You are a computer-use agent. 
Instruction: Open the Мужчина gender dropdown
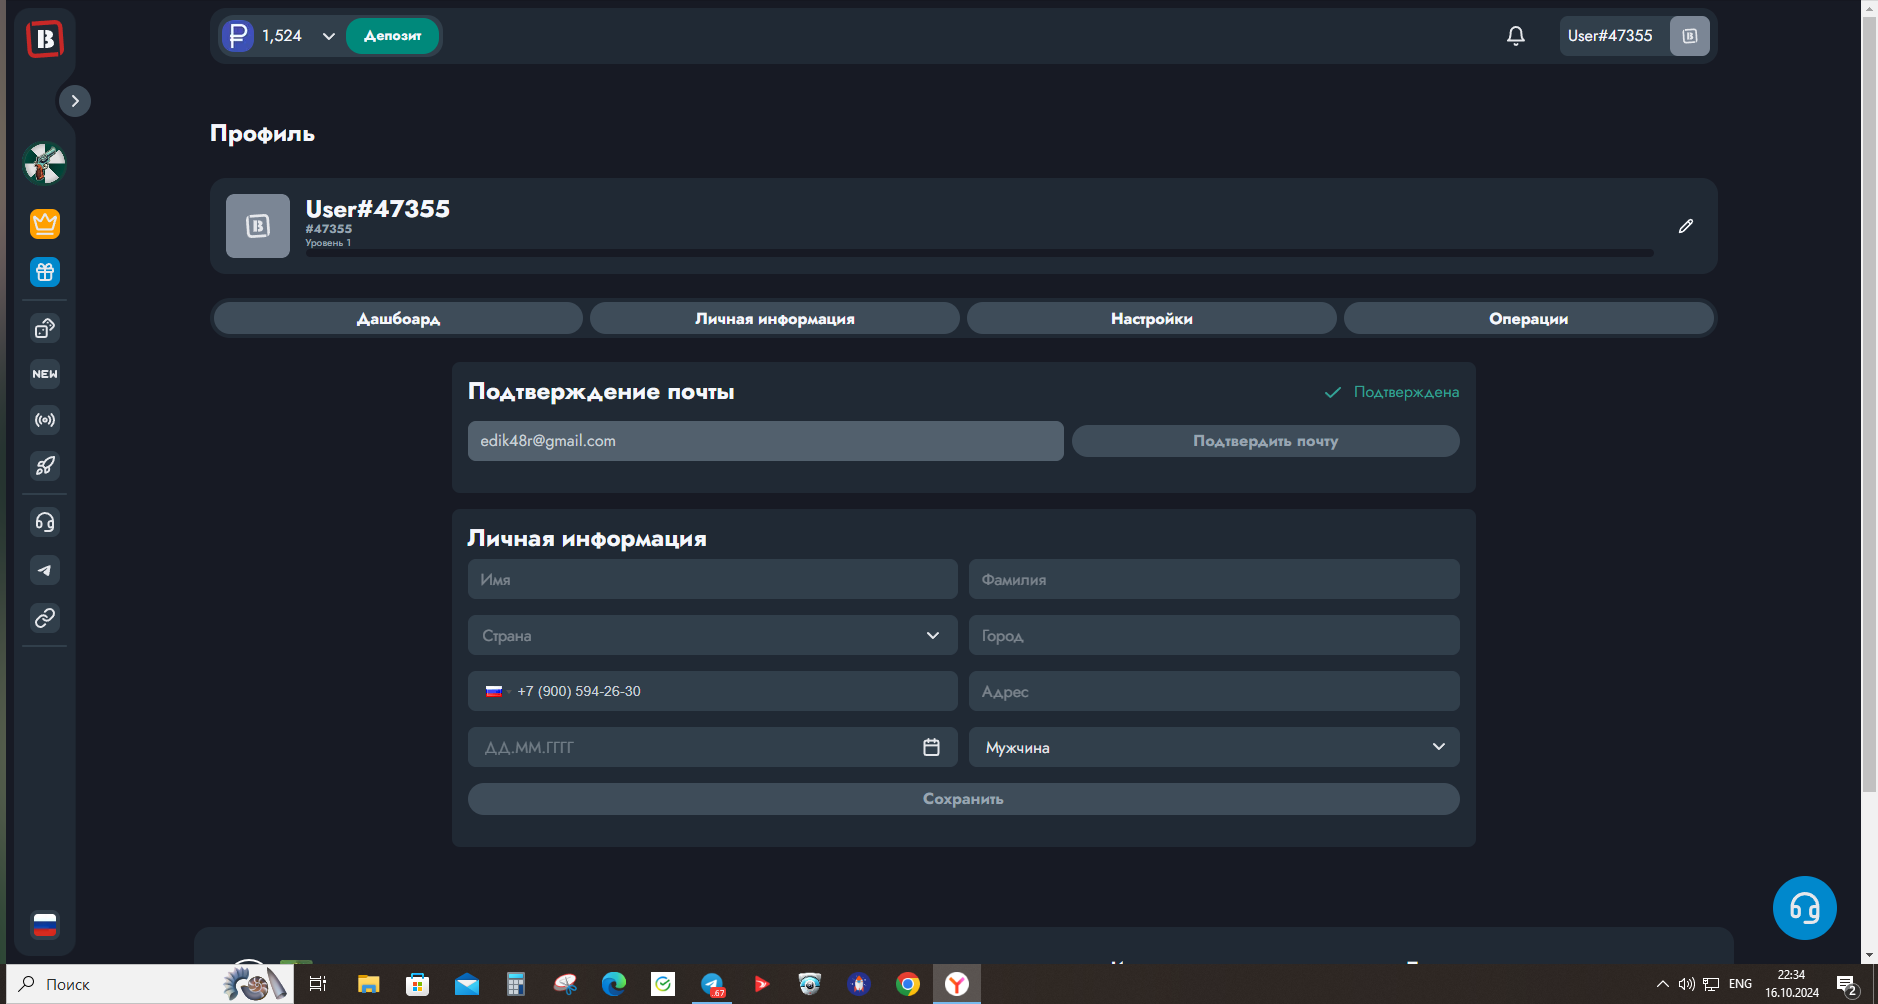pyautogui.click(x=1213, y=747)
